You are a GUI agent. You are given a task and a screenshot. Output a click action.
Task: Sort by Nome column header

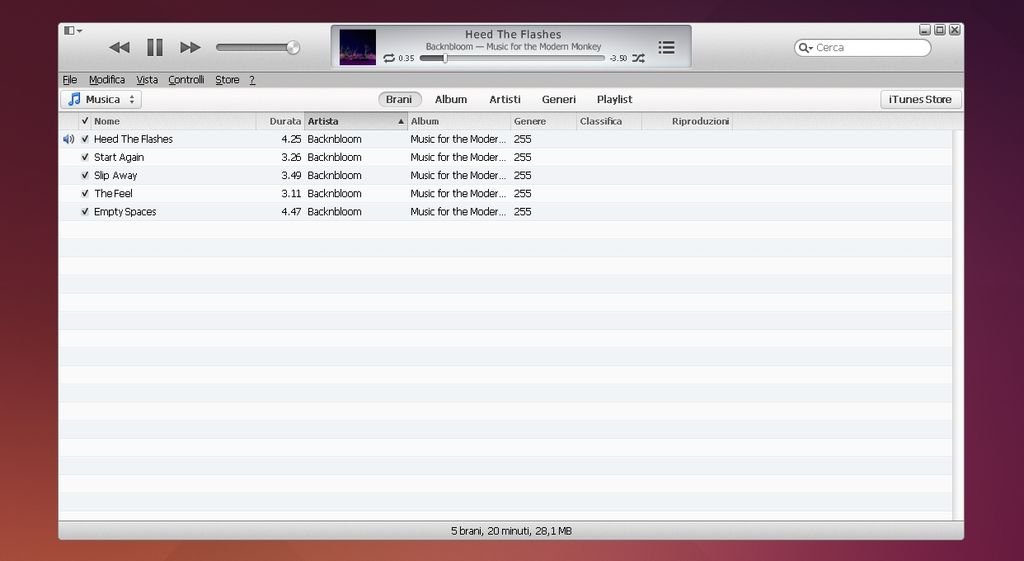tap(174, 121)
